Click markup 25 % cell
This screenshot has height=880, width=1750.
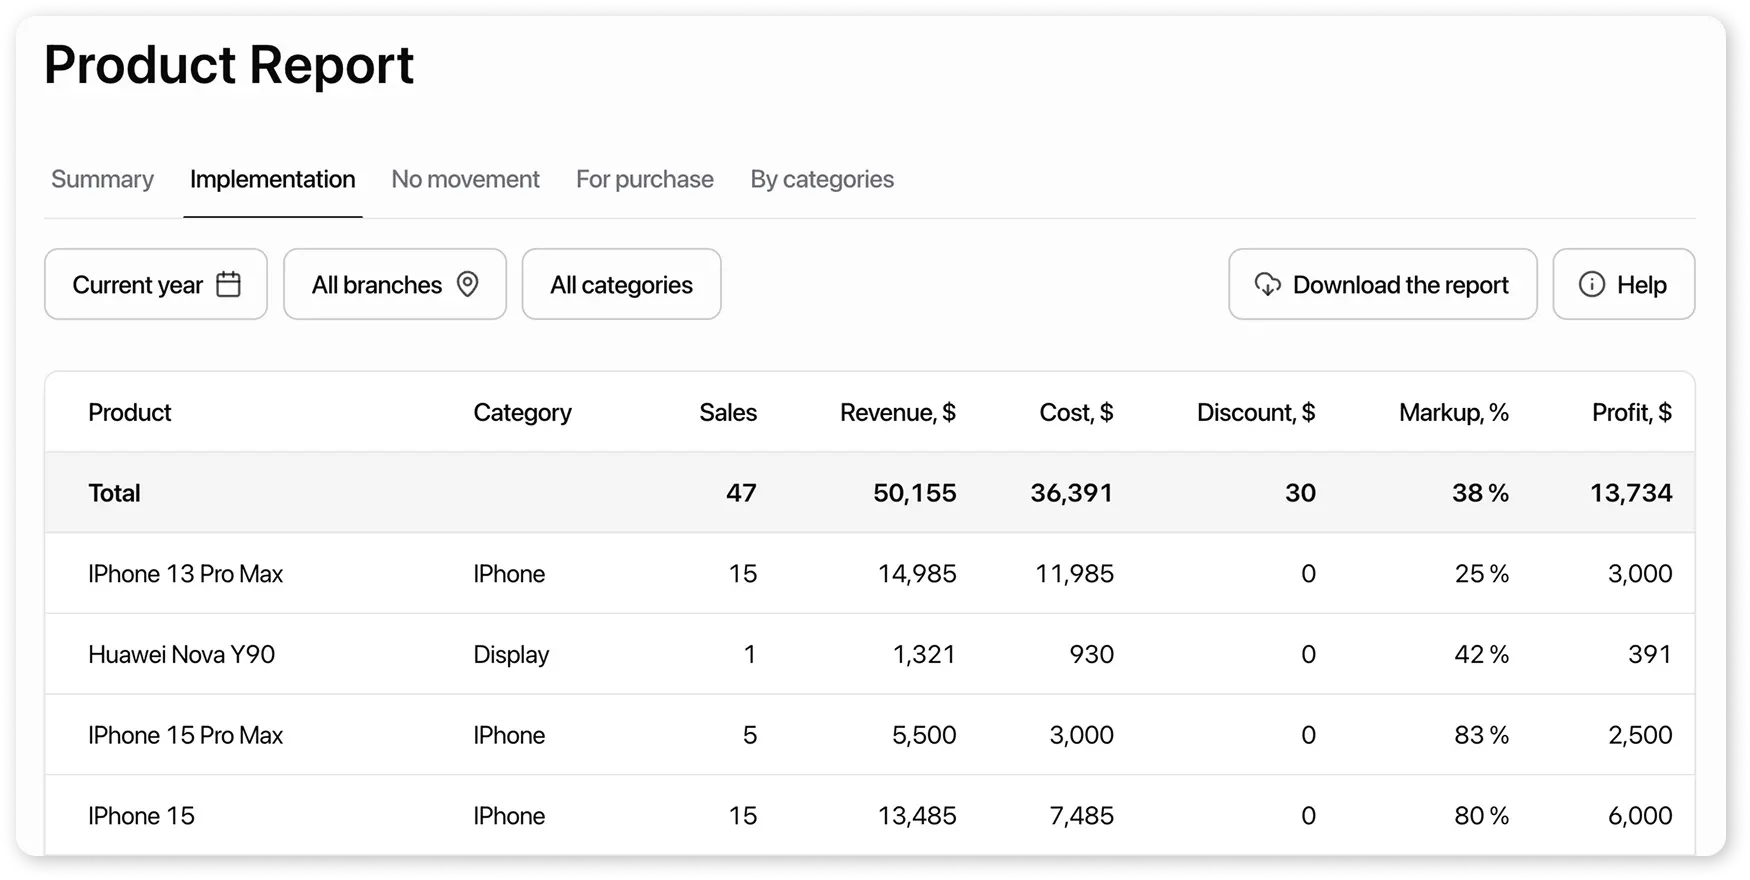[1482, 574]
